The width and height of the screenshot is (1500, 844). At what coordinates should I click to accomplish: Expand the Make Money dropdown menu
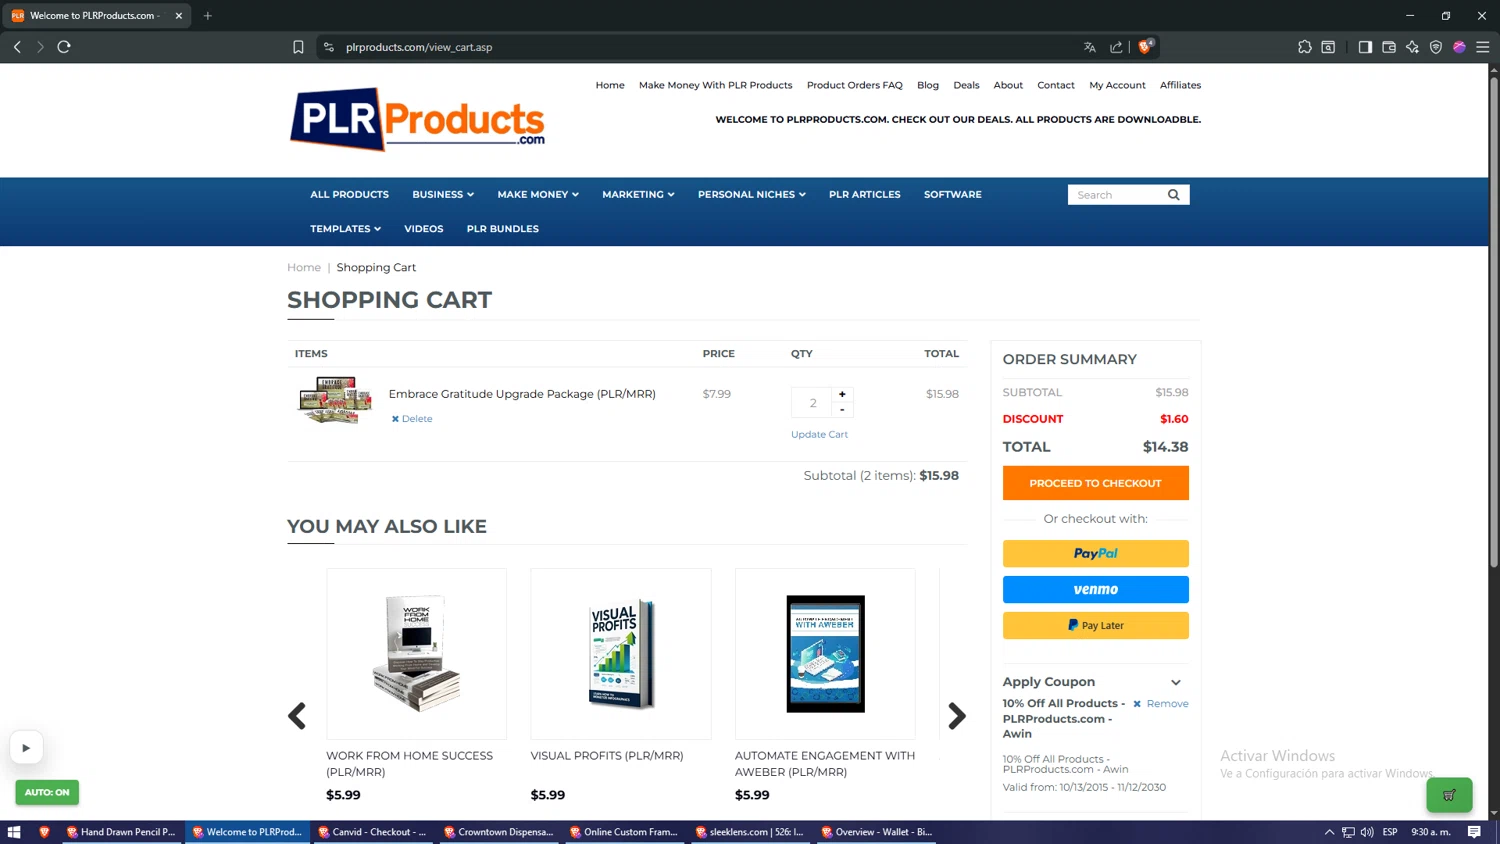coord(538,195)
